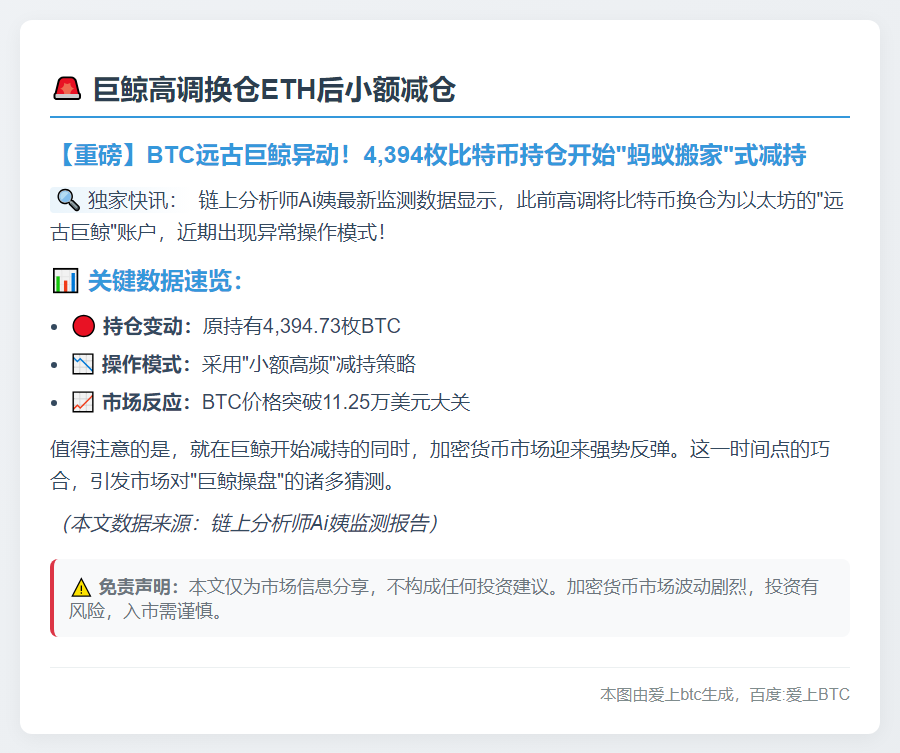Click the bar chart icon beside 关键数据速览
This screenshot has height=753, width=900.
(63, 280)
